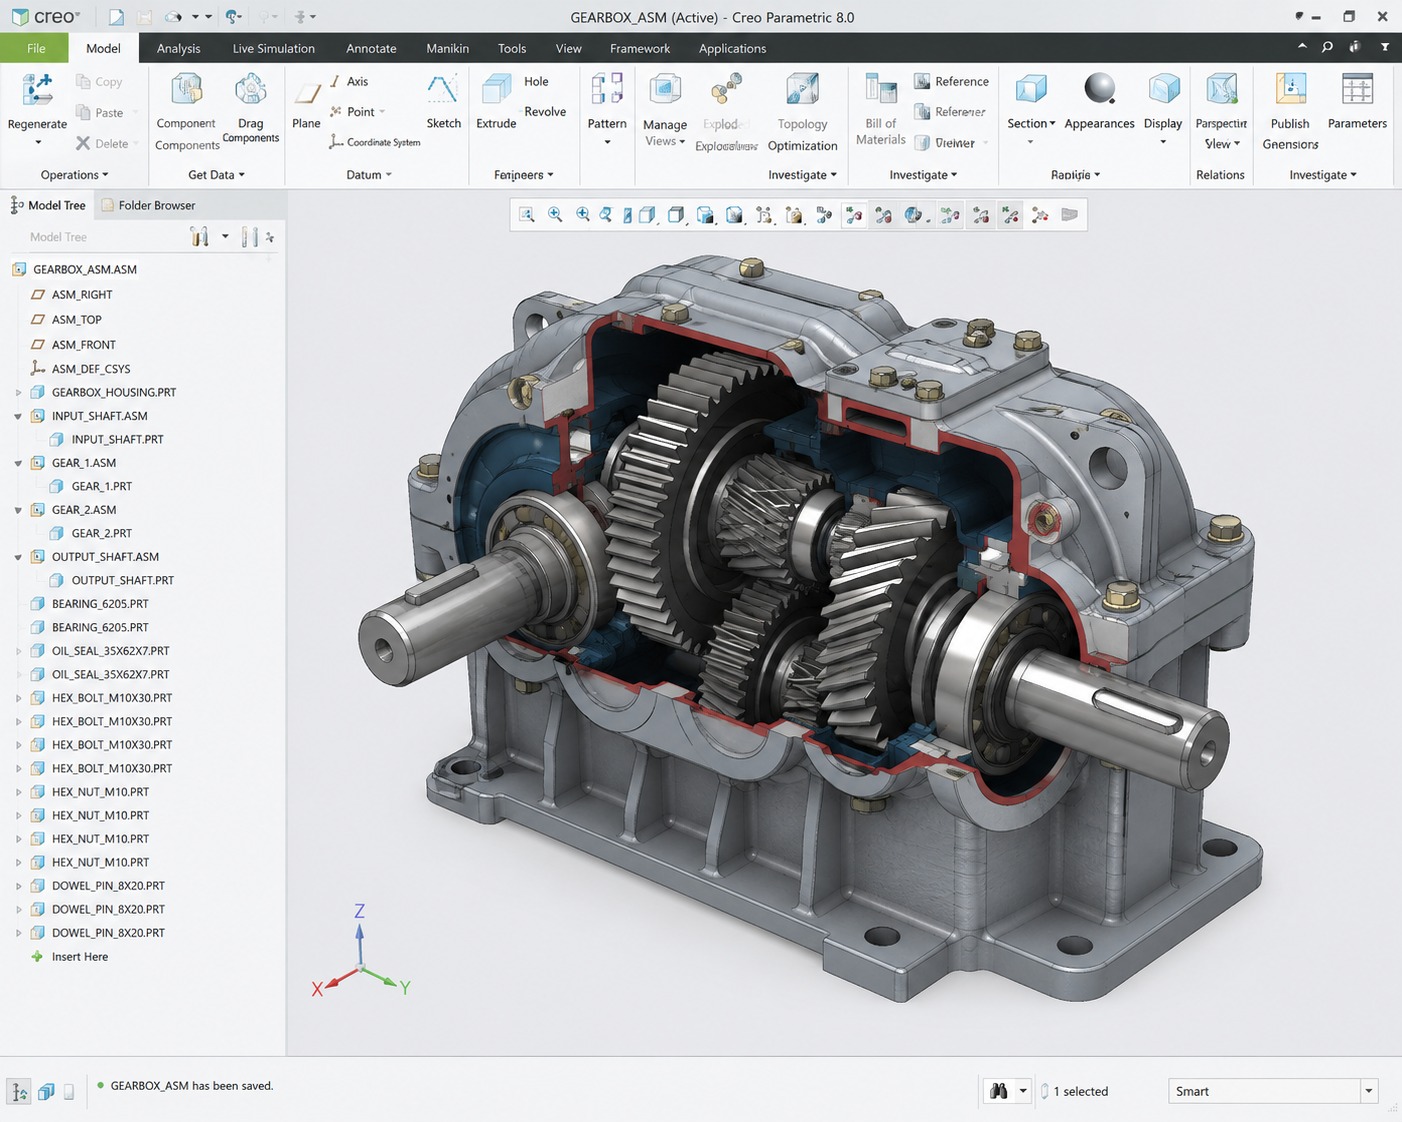1402x1122 pixels.
Task: Click the '1 selected' status text
Action: tap(1080, 1091)
